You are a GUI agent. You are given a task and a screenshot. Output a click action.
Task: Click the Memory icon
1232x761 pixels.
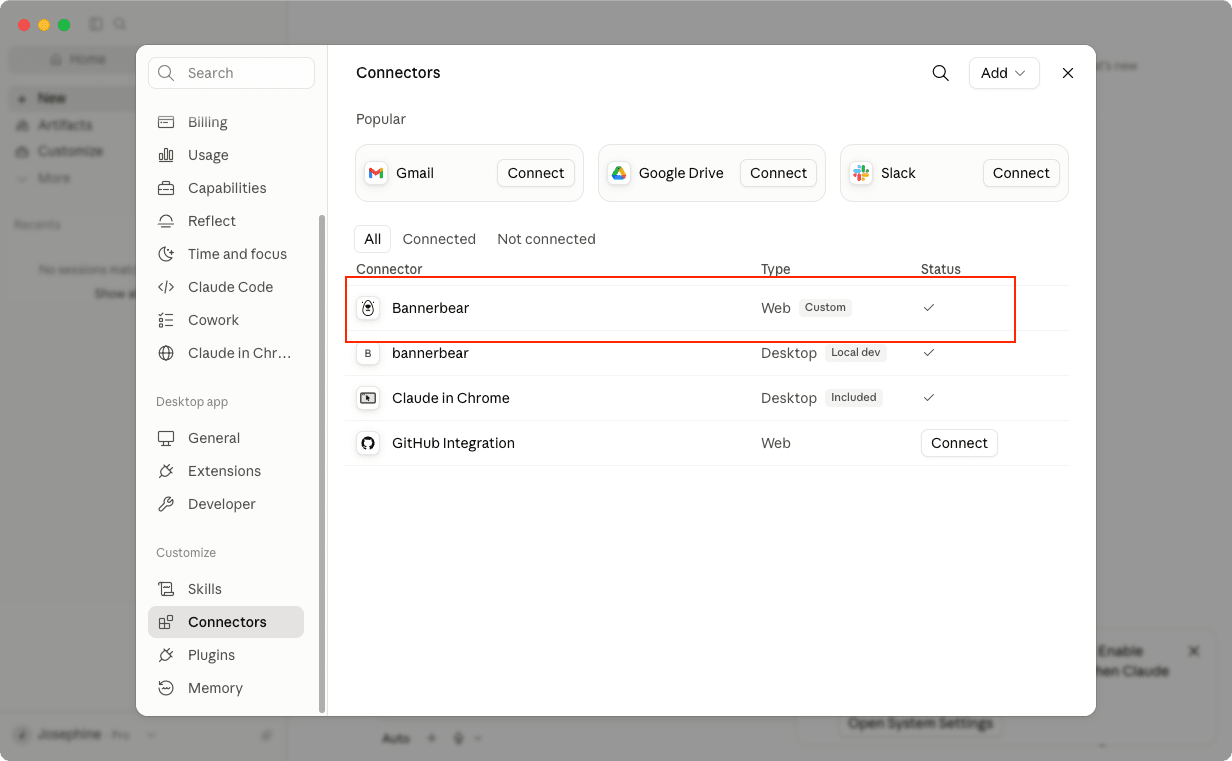pos(166,688)
